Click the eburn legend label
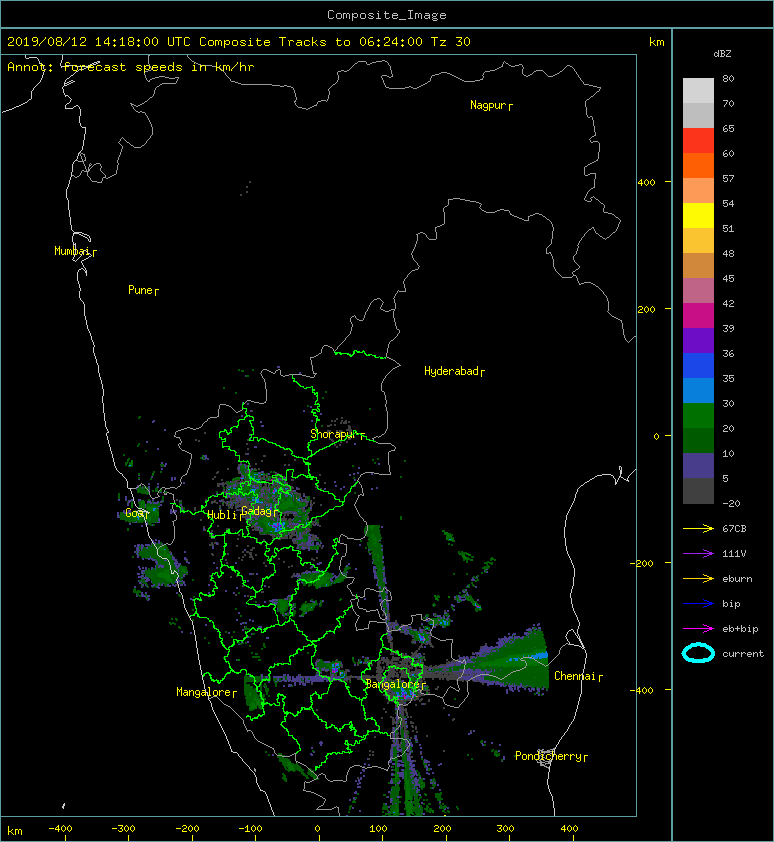 (737, 579)
